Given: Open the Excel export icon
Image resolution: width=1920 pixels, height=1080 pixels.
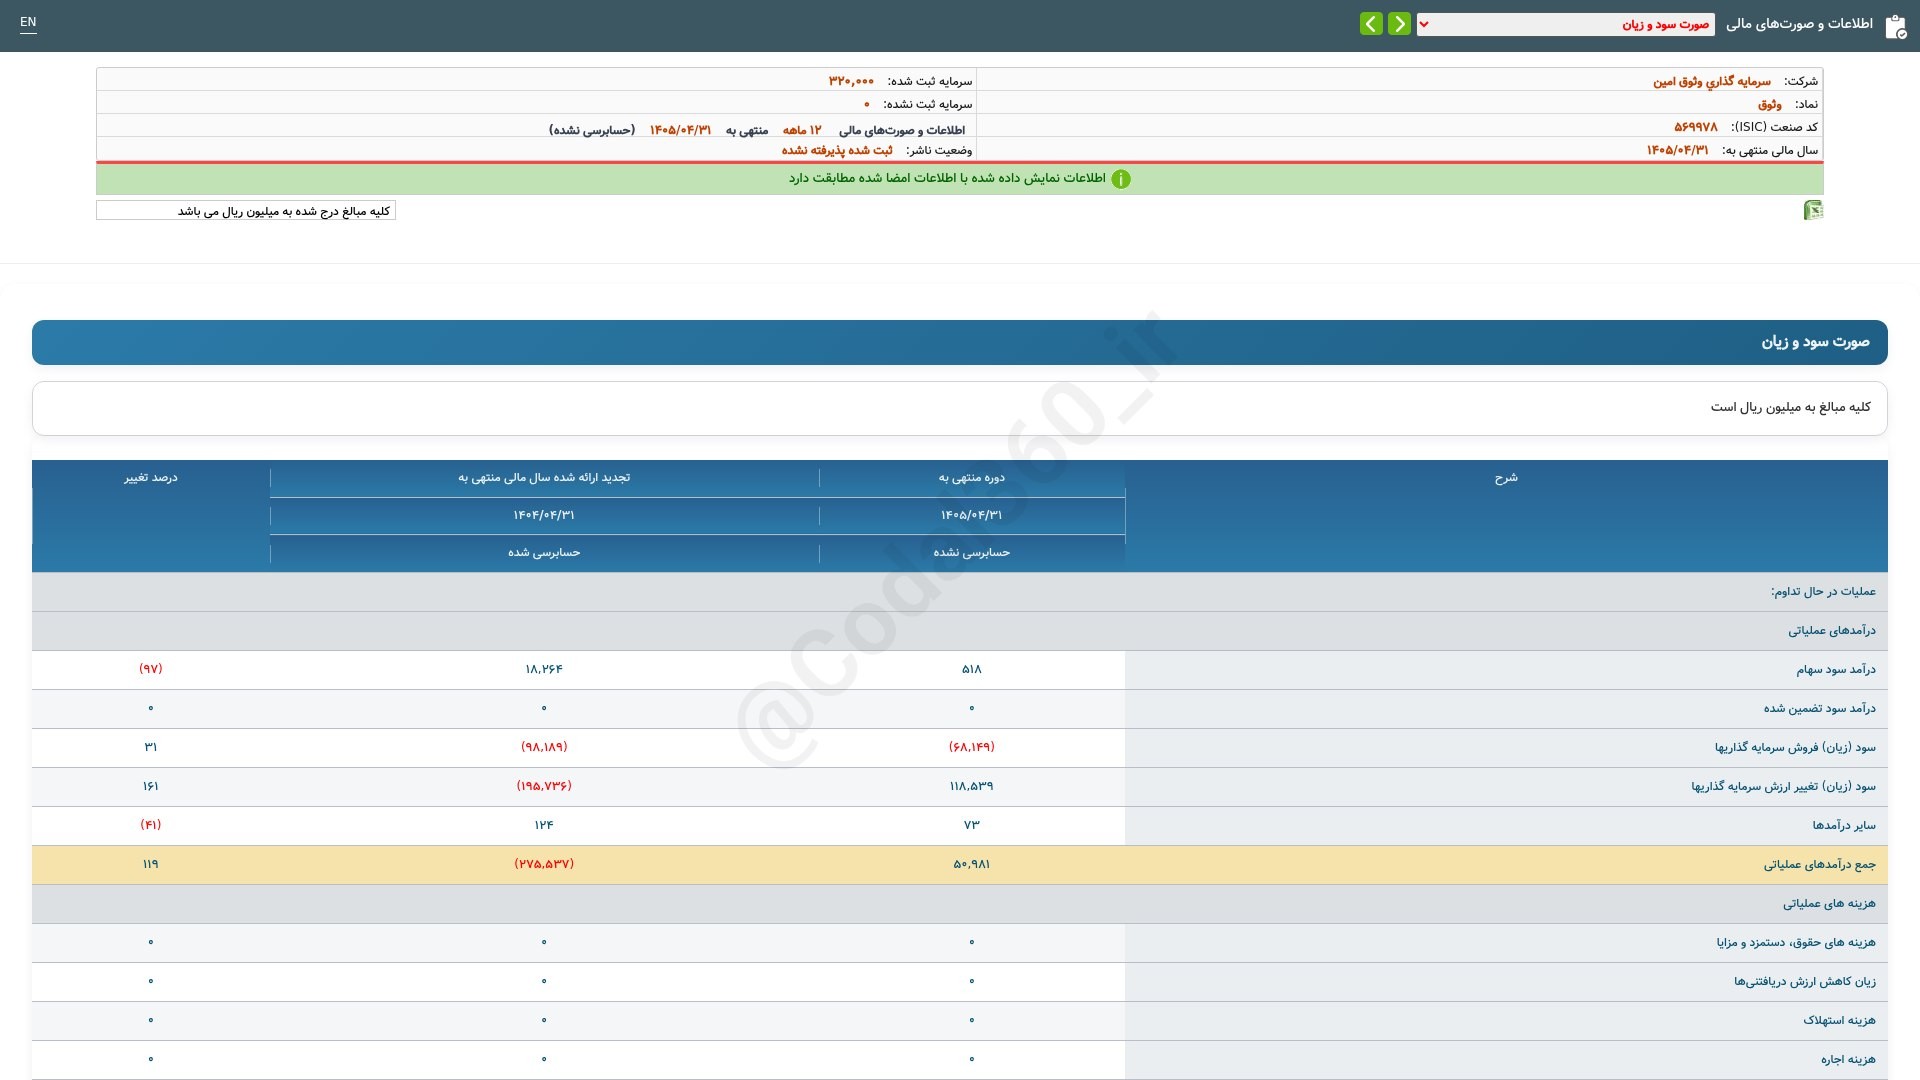Looking at the screenshot, I should click(1813, 210).
